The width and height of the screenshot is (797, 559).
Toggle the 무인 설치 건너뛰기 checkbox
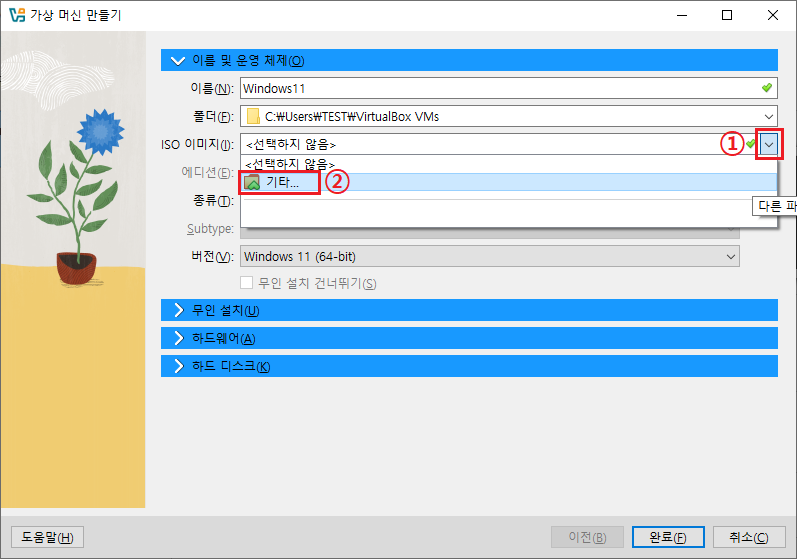point(247,283)
